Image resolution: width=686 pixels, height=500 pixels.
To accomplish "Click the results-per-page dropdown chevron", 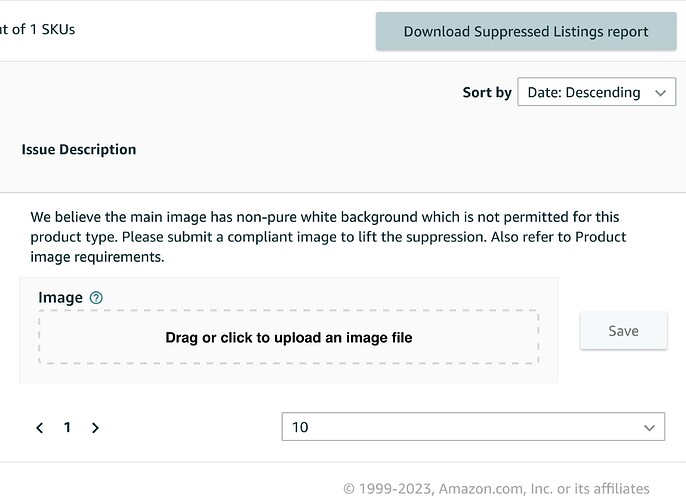I will 649,427.
